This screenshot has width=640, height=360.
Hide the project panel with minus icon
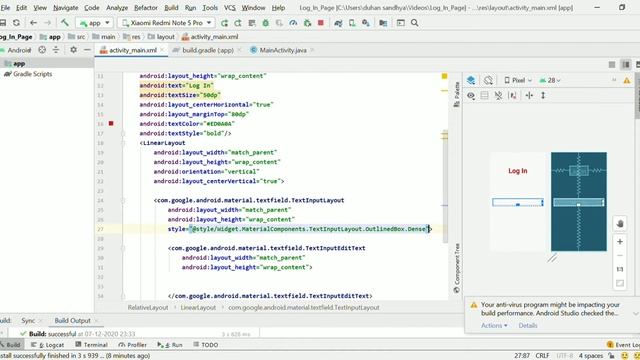coord(87,50)
